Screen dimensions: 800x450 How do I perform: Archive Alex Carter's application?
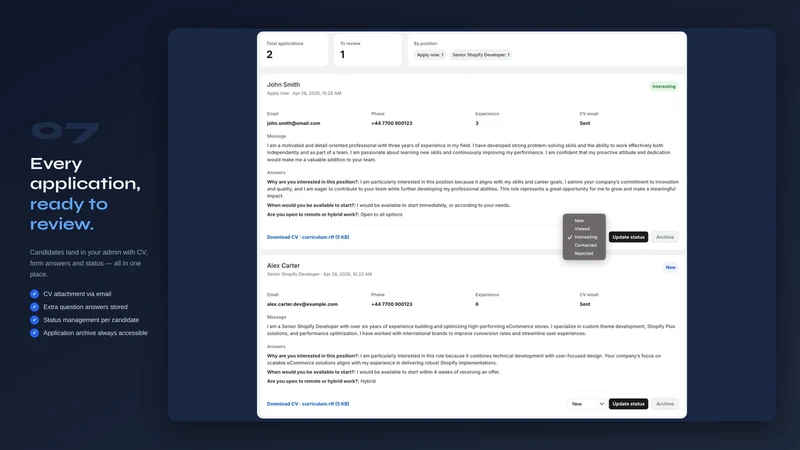[664, 404]
